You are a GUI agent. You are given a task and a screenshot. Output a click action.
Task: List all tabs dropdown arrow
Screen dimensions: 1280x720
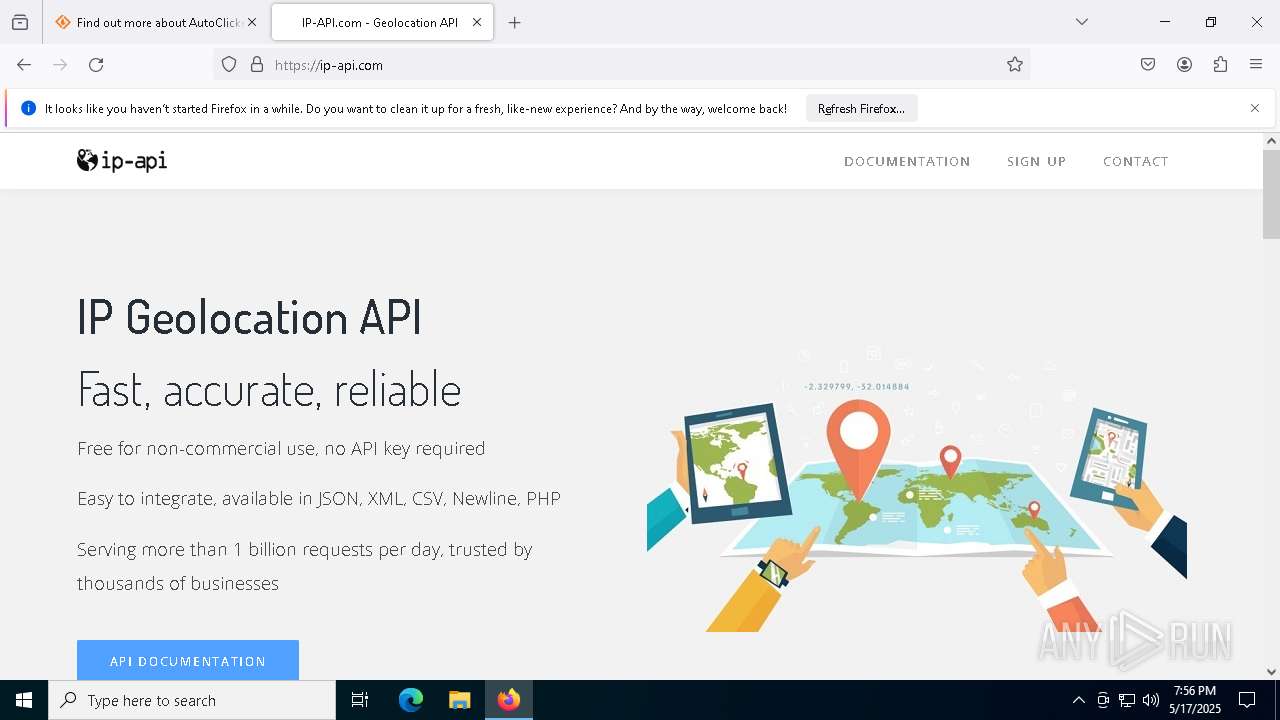click(1082, 22)
